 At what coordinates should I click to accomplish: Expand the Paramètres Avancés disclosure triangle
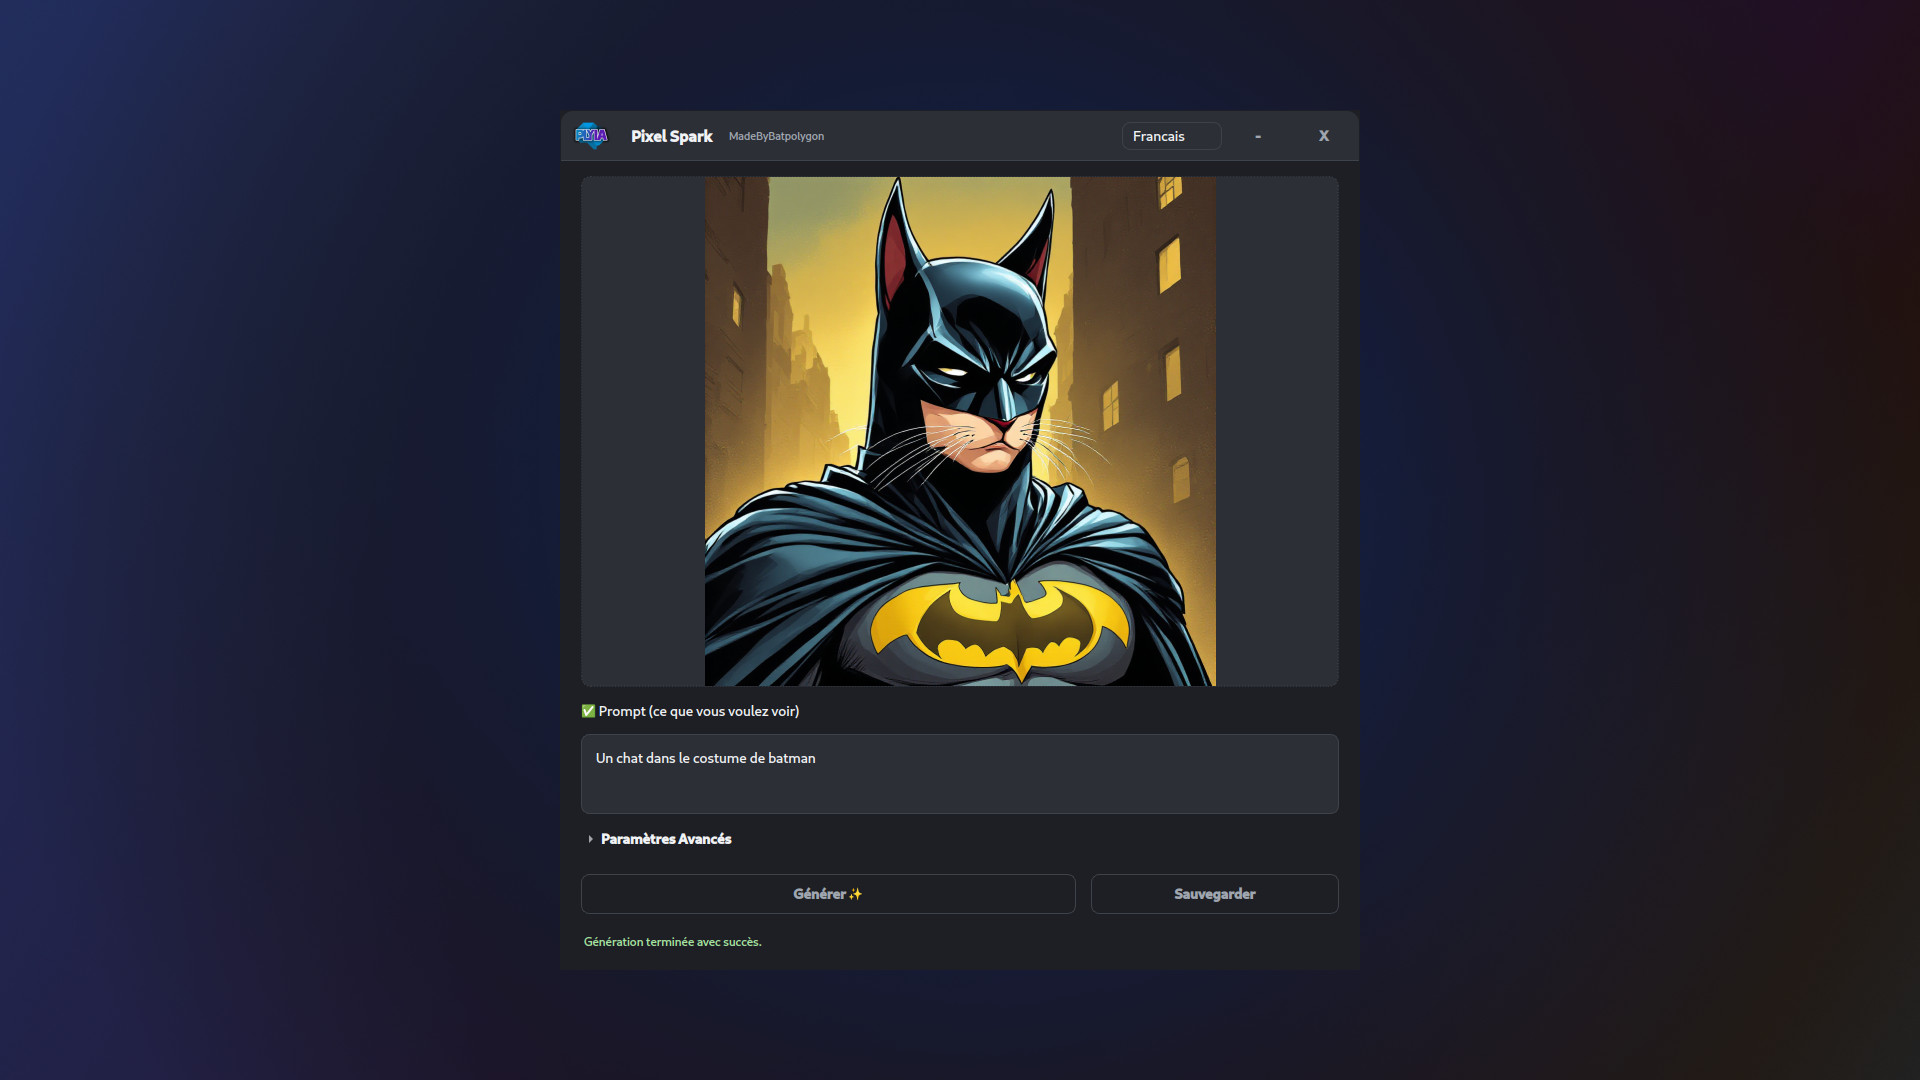tap(590, 839)
